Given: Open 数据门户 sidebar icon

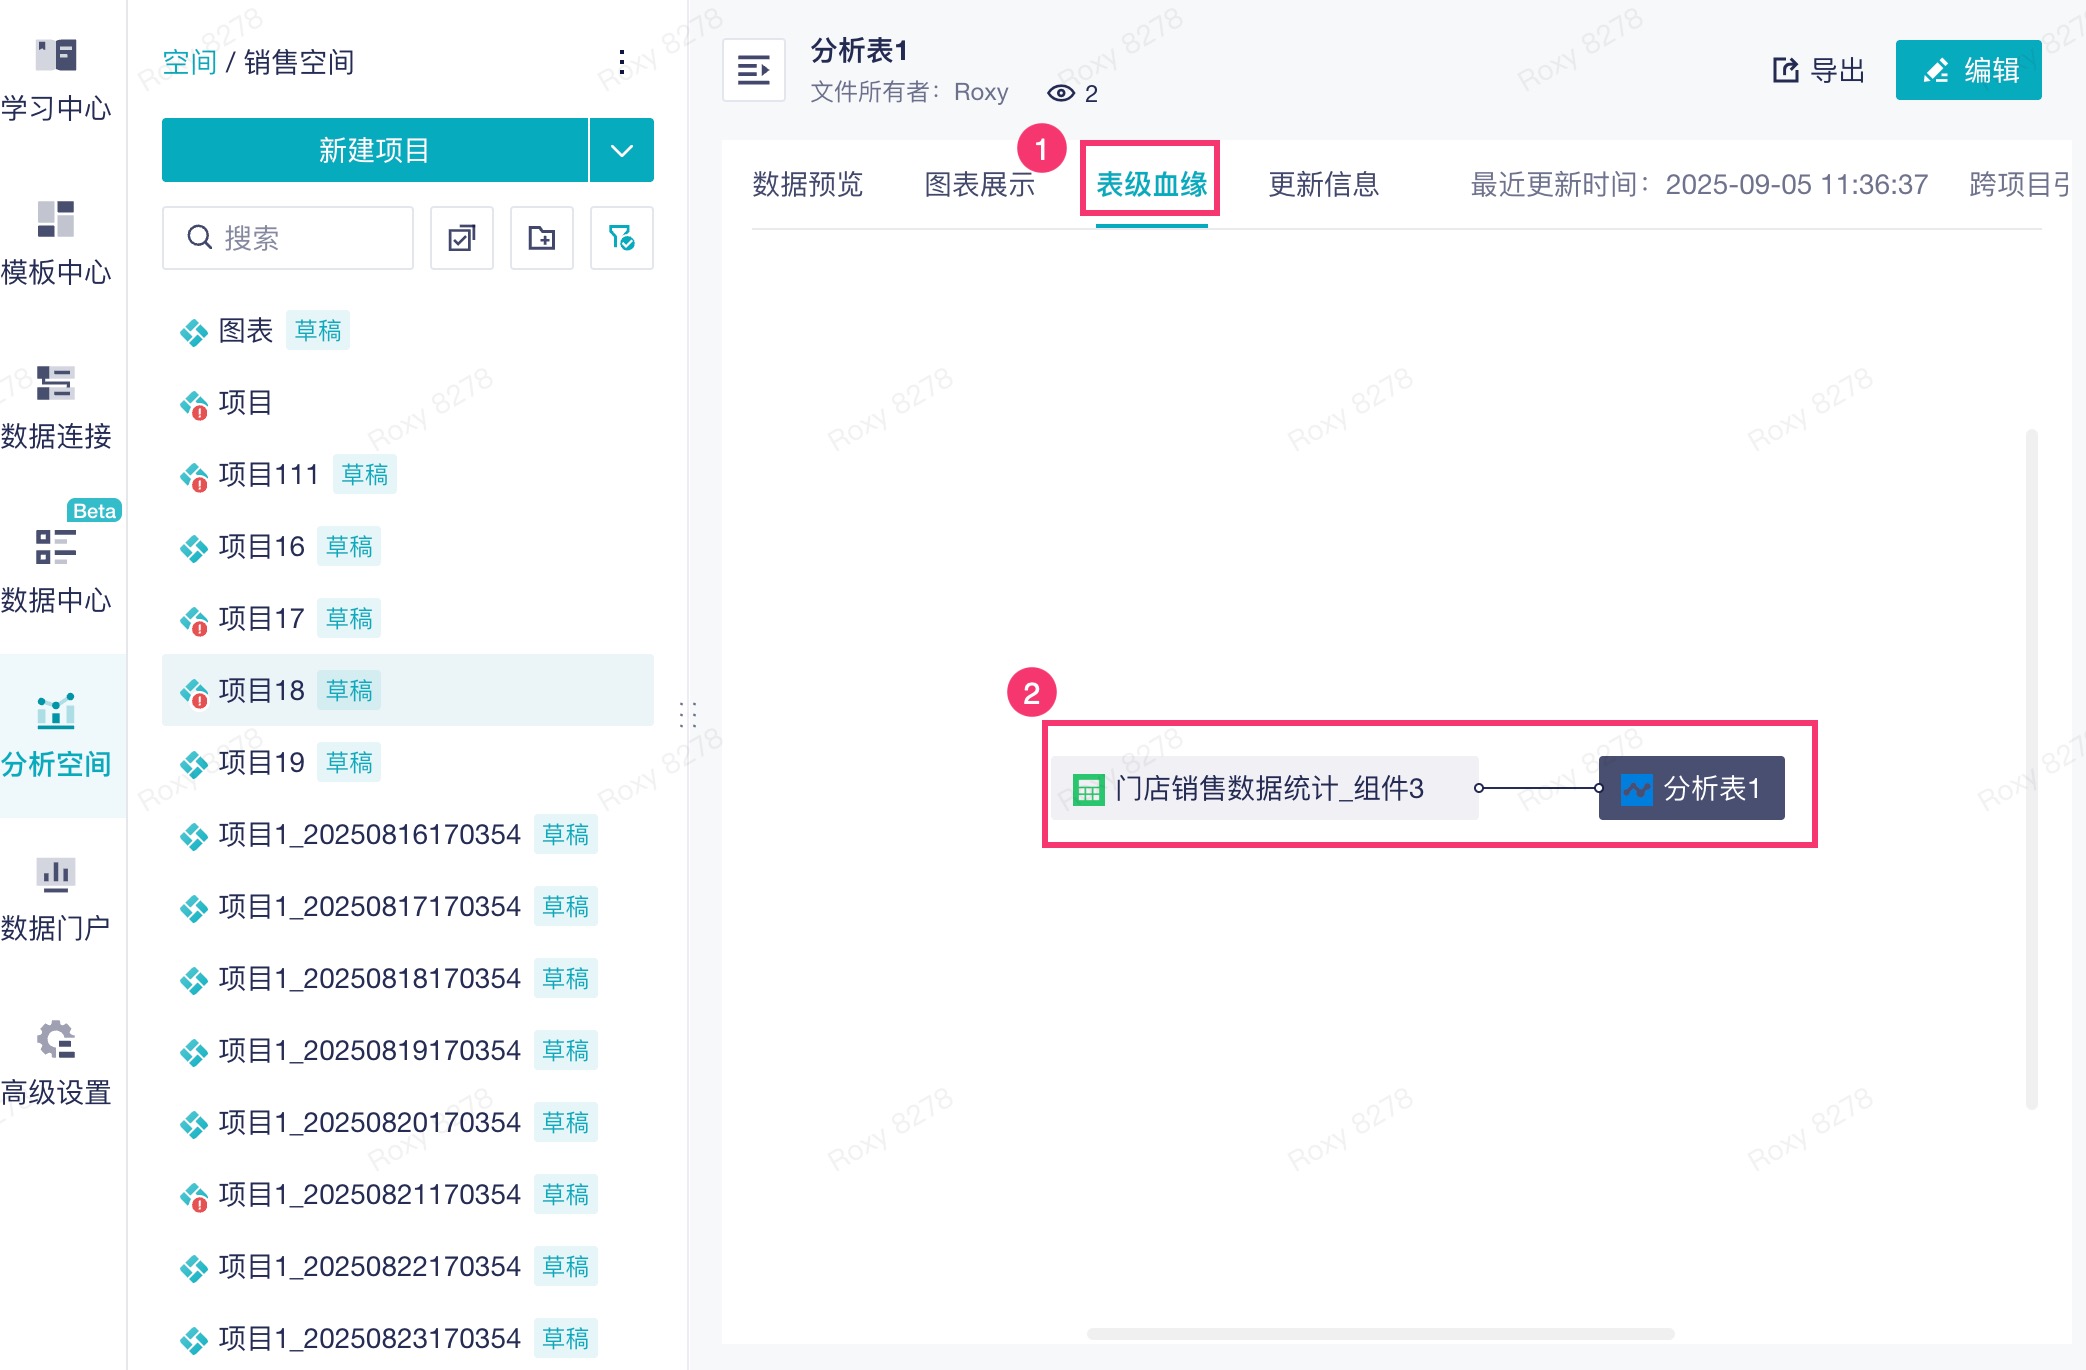Looking at the screenshot, I should 56,876.
